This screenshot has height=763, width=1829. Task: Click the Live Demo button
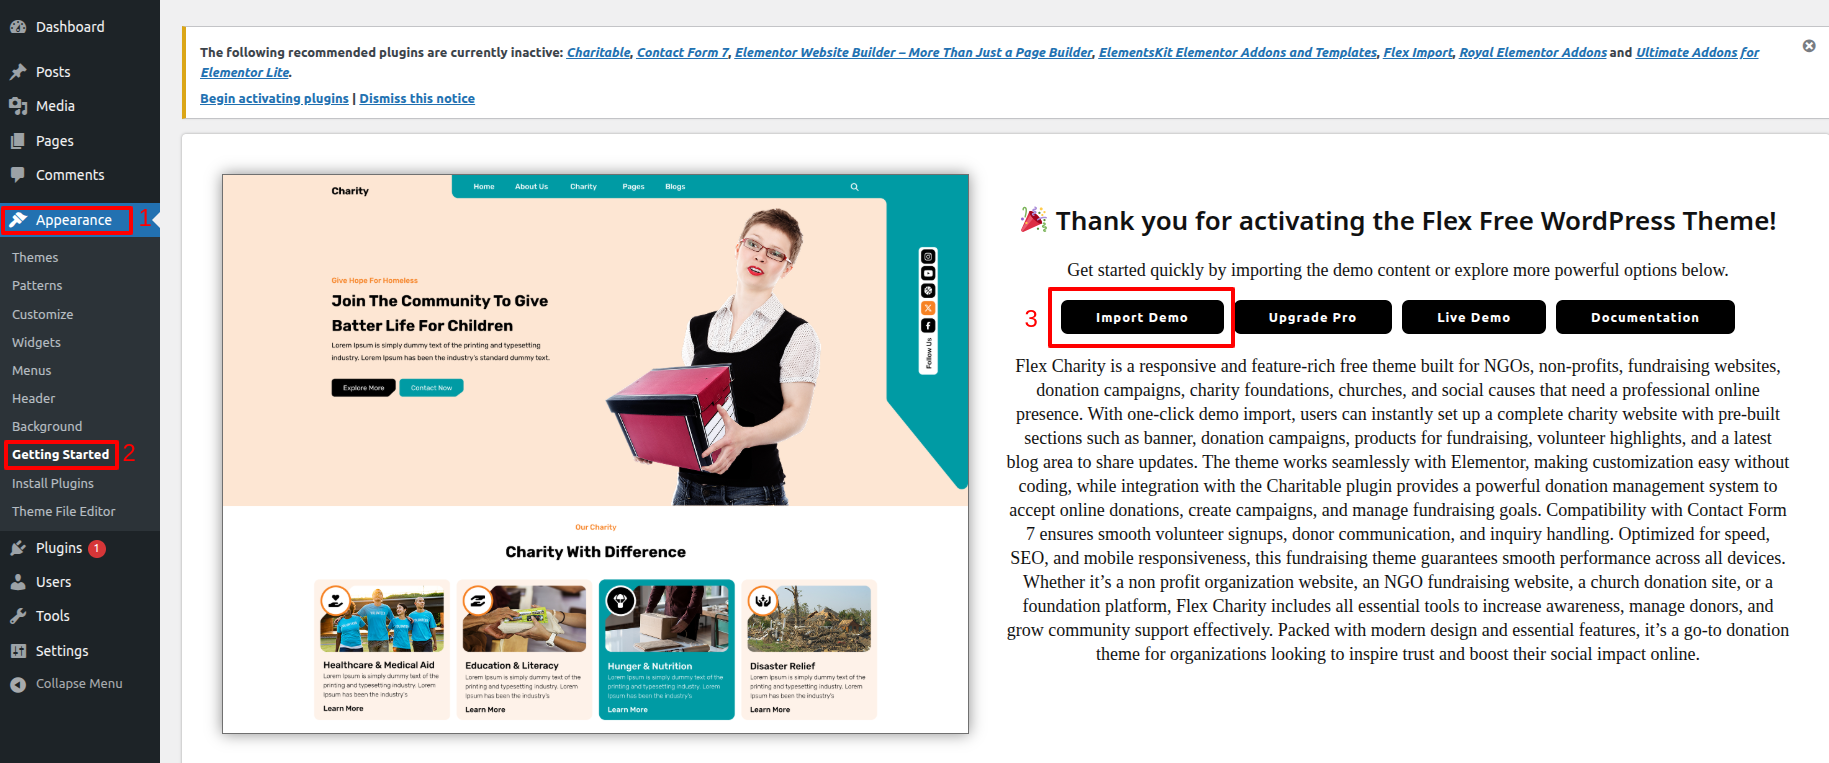tap(1474, 317)
